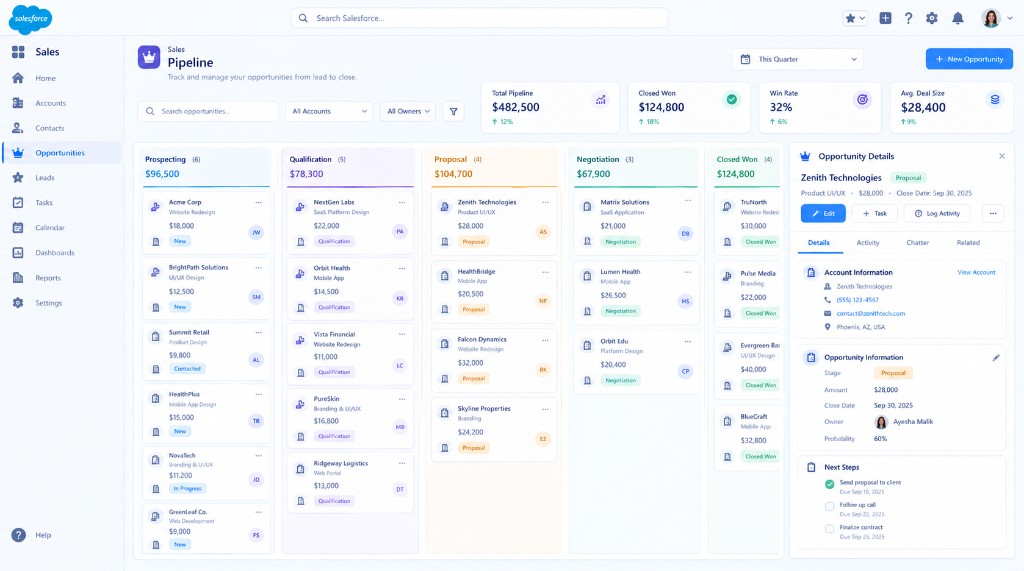Screen dimensions: 1024x571
Task: Open the Acme Corp card options menu
Action: coord(259,203)
